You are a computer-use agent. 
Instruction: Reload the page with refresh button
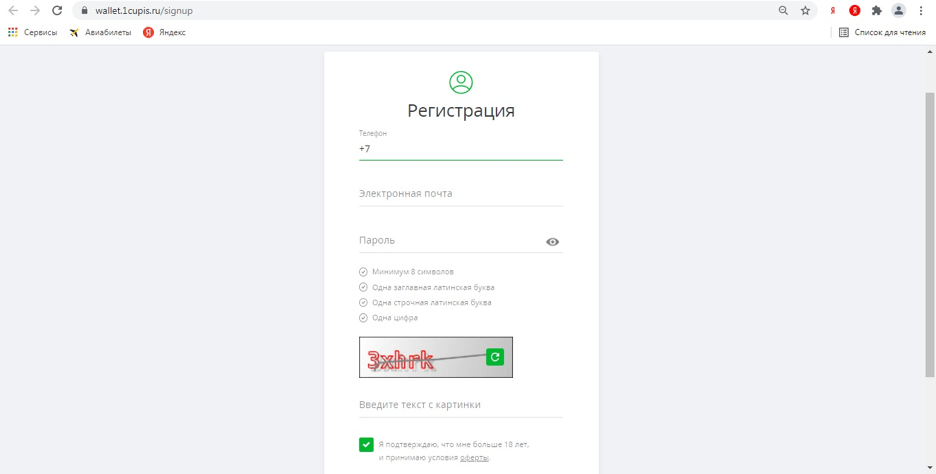click(57, 10)
